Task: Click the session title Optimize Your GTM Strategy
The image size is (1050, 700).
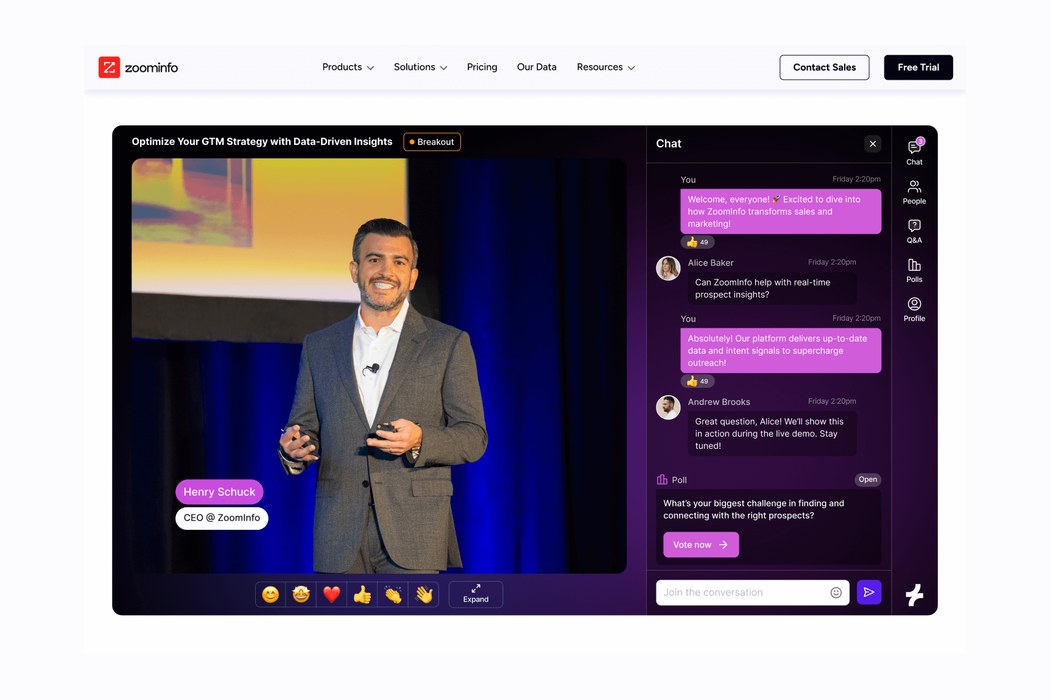Action: click(262, 141)
